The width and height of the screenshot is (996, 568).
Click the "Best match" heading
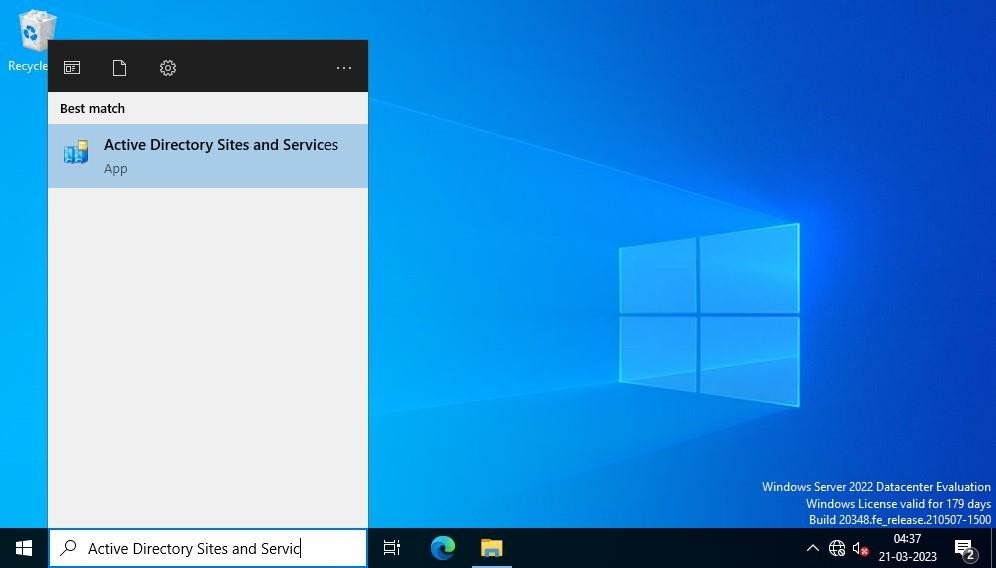[92, 109]
